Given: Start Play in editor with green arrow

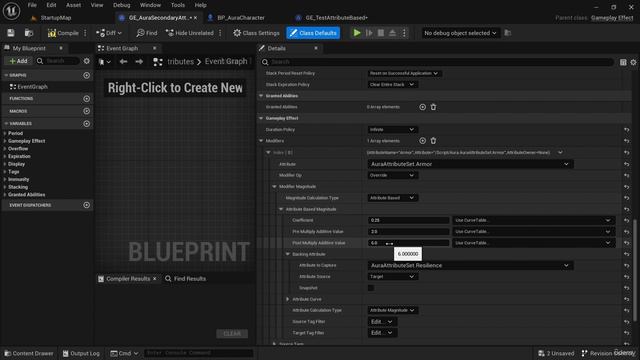Looking at the screenshot, I should point(357,33).
